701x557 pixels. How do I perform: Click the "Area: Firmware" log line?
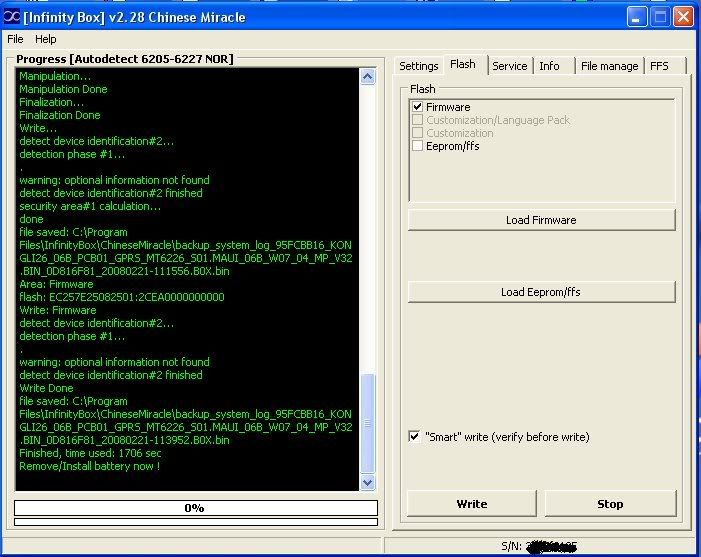pos(56,284)
